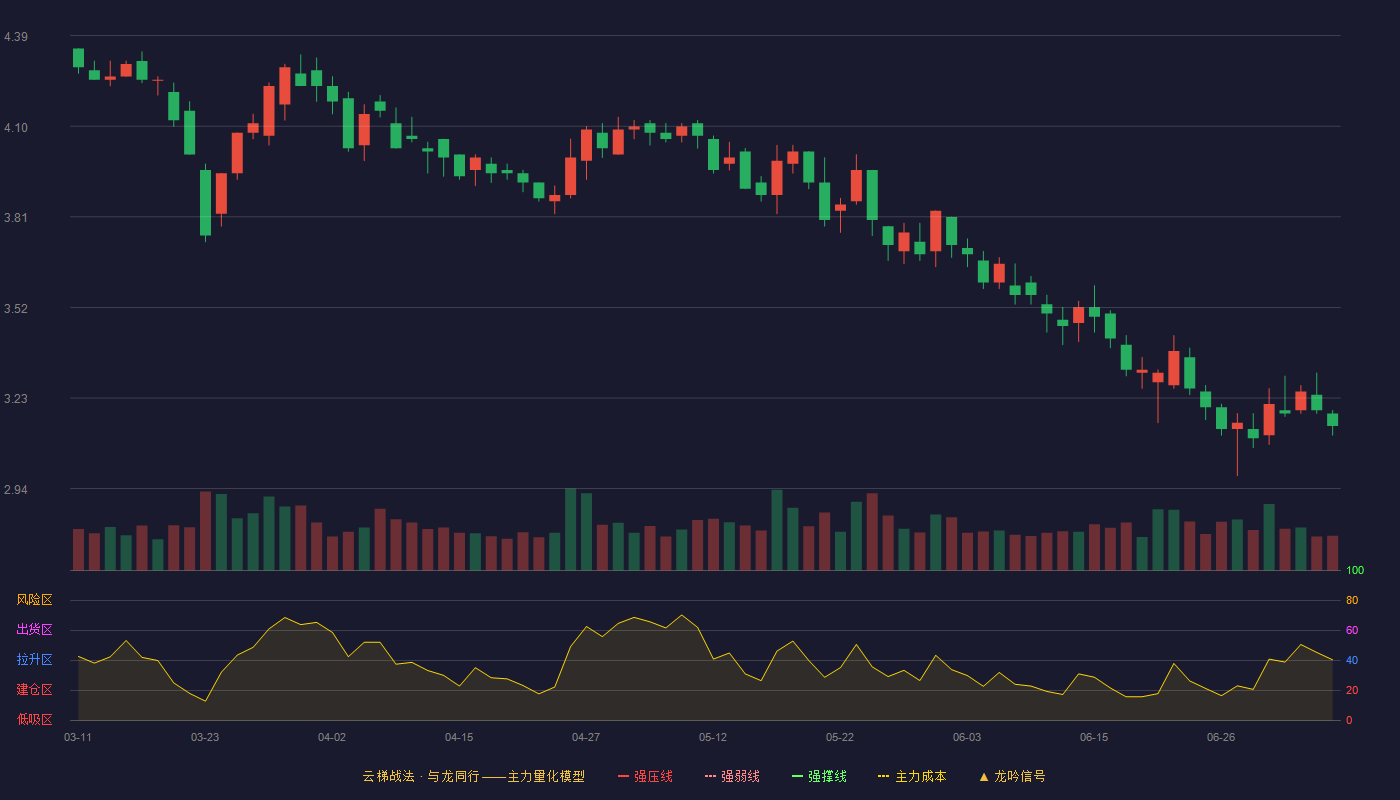Viewport: 1400px width, 800px height.
Task: Click the 建仓区 zone label
Action: [34, 690]
